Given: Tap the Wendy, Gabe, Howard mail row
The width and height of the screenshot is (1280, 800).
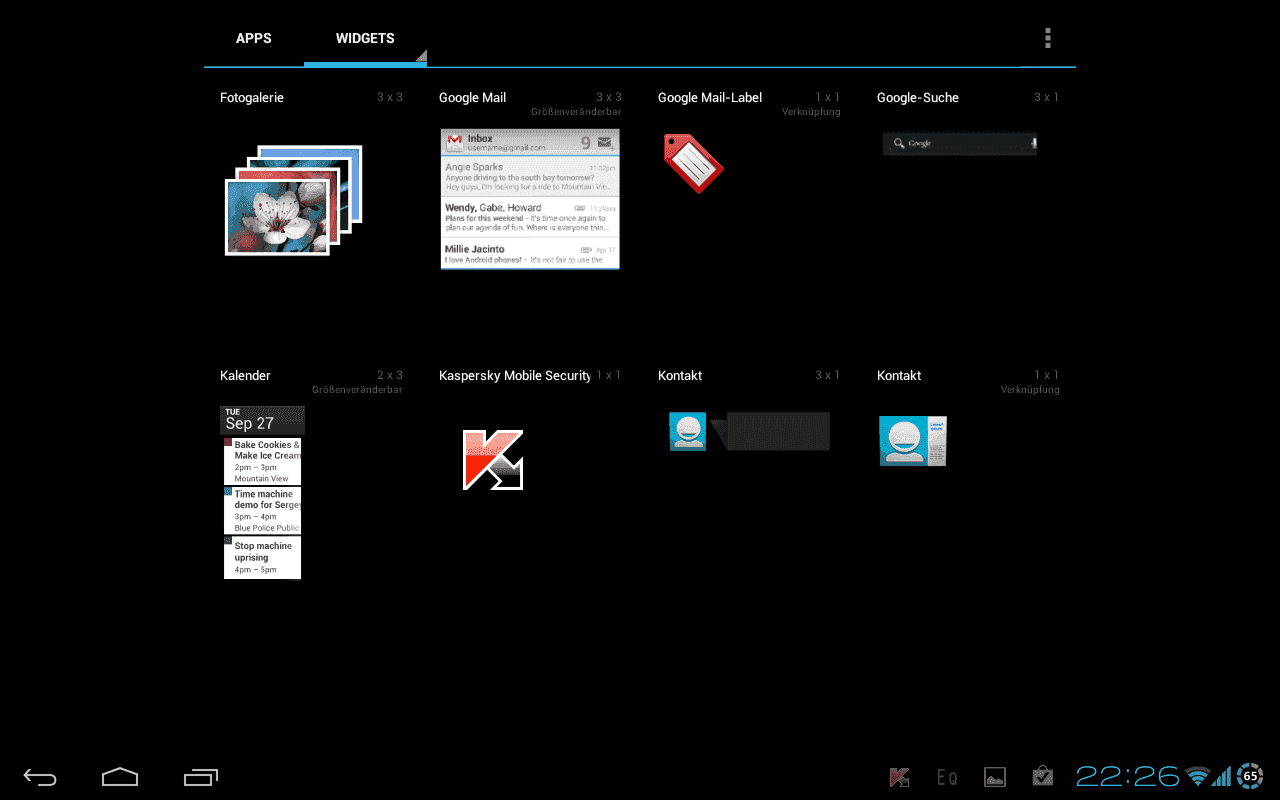Looking at the screenshot, I should coord(530,217).
